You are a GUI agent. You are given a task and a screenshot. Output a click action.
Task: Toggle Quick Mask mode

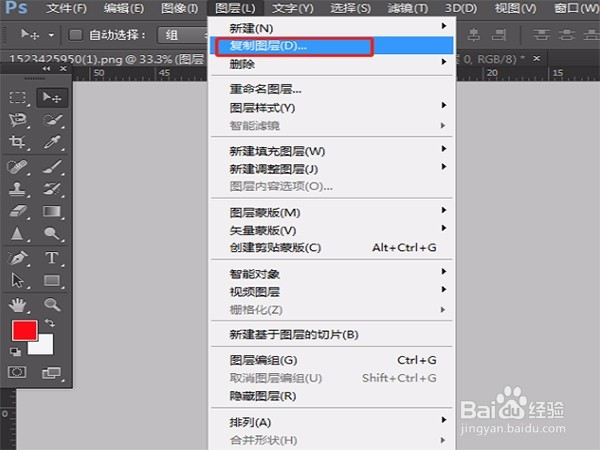tap(18, 372)
